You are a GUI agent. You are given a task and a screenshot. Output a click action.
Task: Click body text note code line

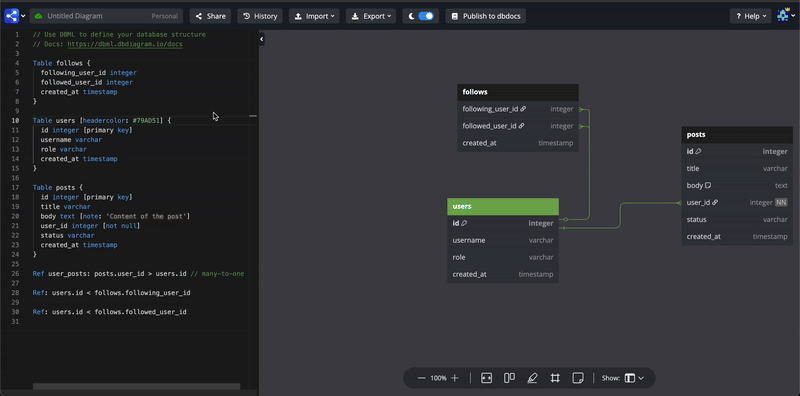pos(115,216)
